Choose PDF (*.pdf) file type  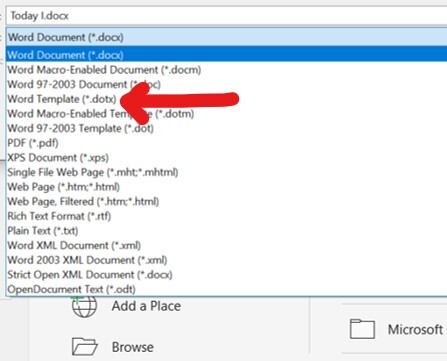pos(33,143)
